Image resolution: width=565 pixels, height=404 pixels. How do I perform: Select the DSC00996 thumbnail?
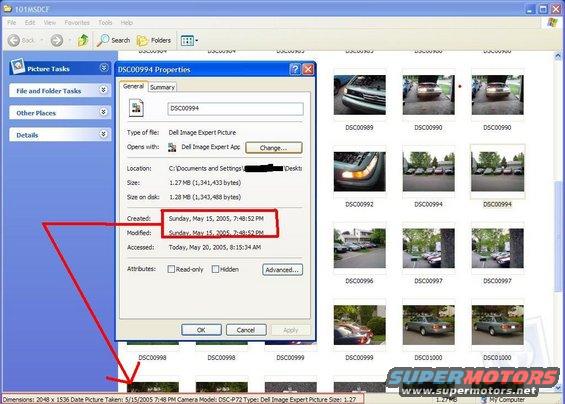point(360,248)
